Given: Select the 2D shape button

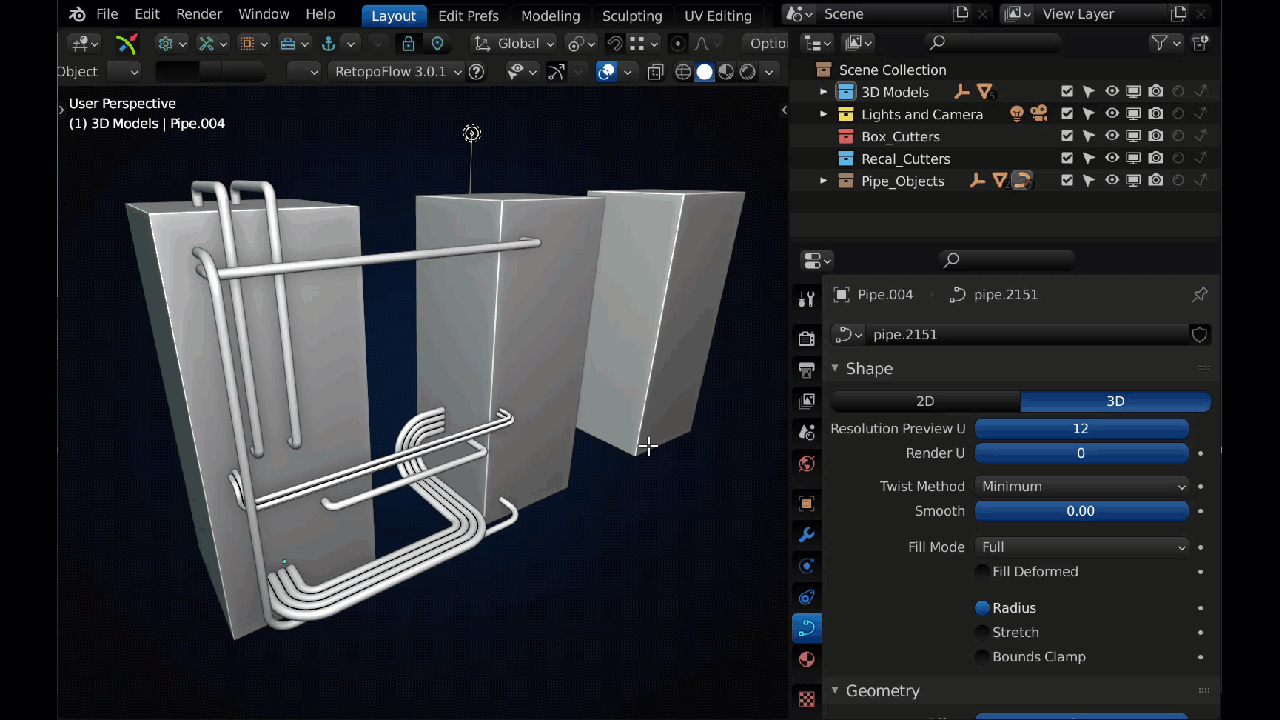Looking at the screenshot, I should click(925, 401).
